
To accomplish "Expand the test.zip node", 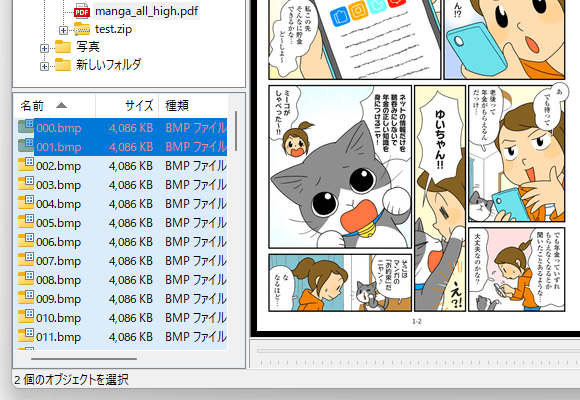I will (63, 30).
